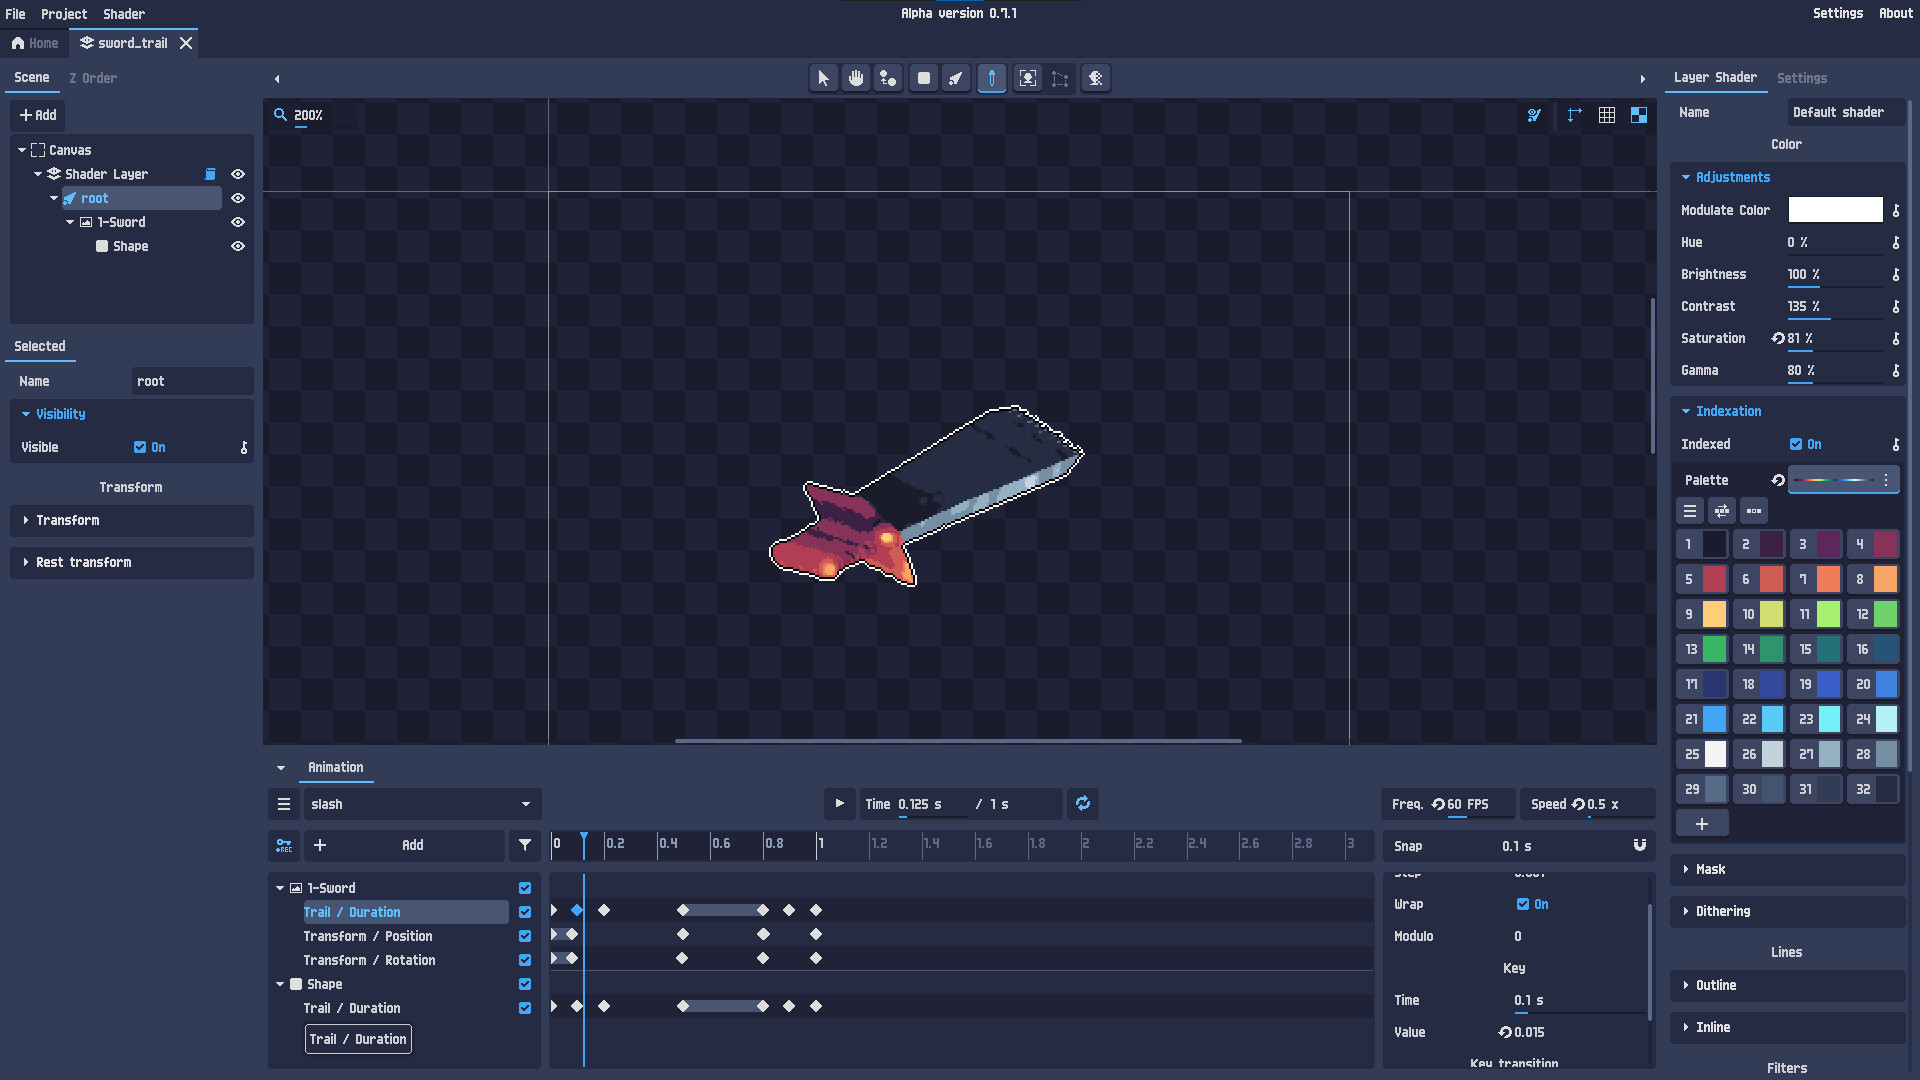Image resolution: width=1920 pixels, height=1080 pixels.
Task: Open the Shader menu
Action: 123,14
